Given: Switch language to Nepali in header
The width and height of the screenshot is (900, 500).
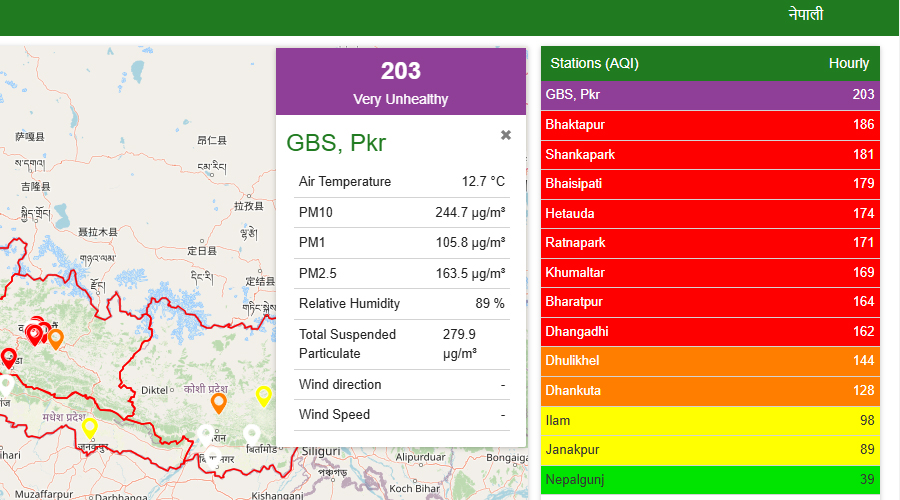Looking at the screenshot, I should 805,15.
